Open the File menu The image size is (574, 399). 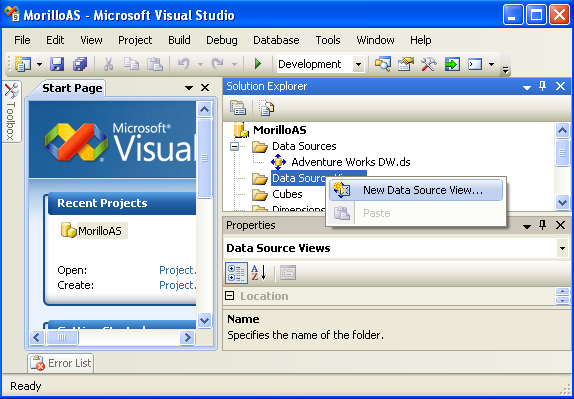point(22,40)
